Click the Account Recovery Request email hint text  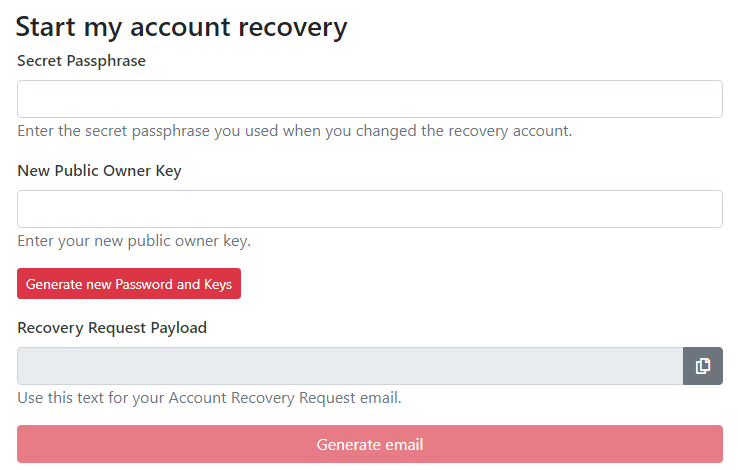209,398
